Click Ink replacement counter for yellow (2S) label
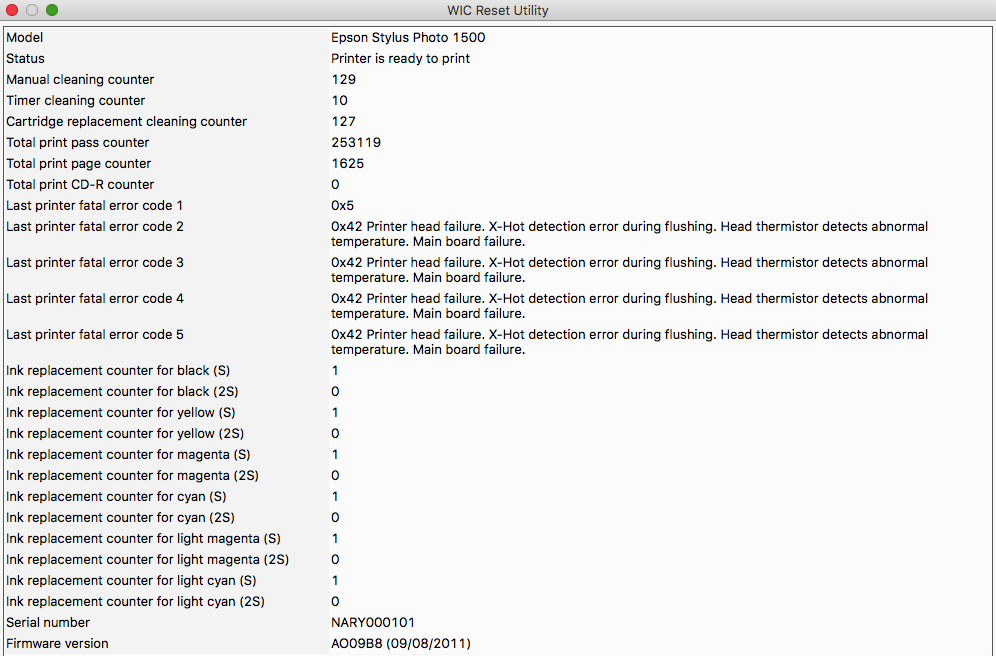Viewport: 996px width, 656px height. click(x=124, y=433)
